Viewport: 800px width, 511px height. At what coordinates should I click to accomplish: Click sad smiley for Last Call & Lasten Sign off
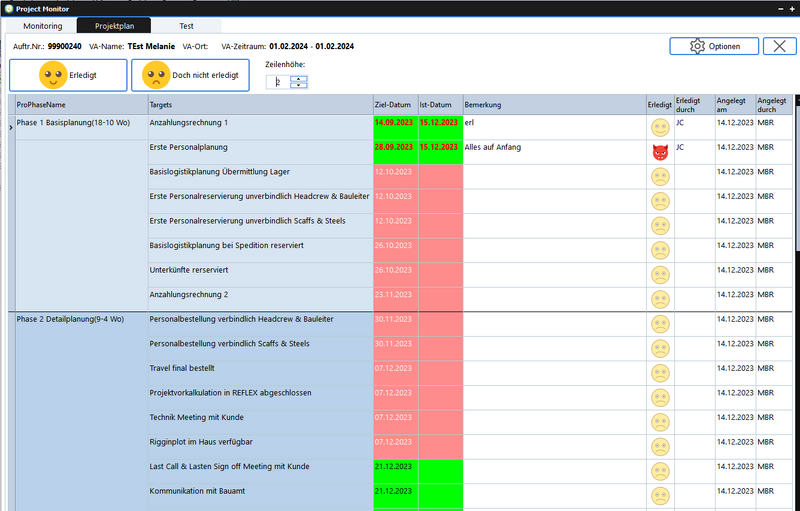point(660,471)
